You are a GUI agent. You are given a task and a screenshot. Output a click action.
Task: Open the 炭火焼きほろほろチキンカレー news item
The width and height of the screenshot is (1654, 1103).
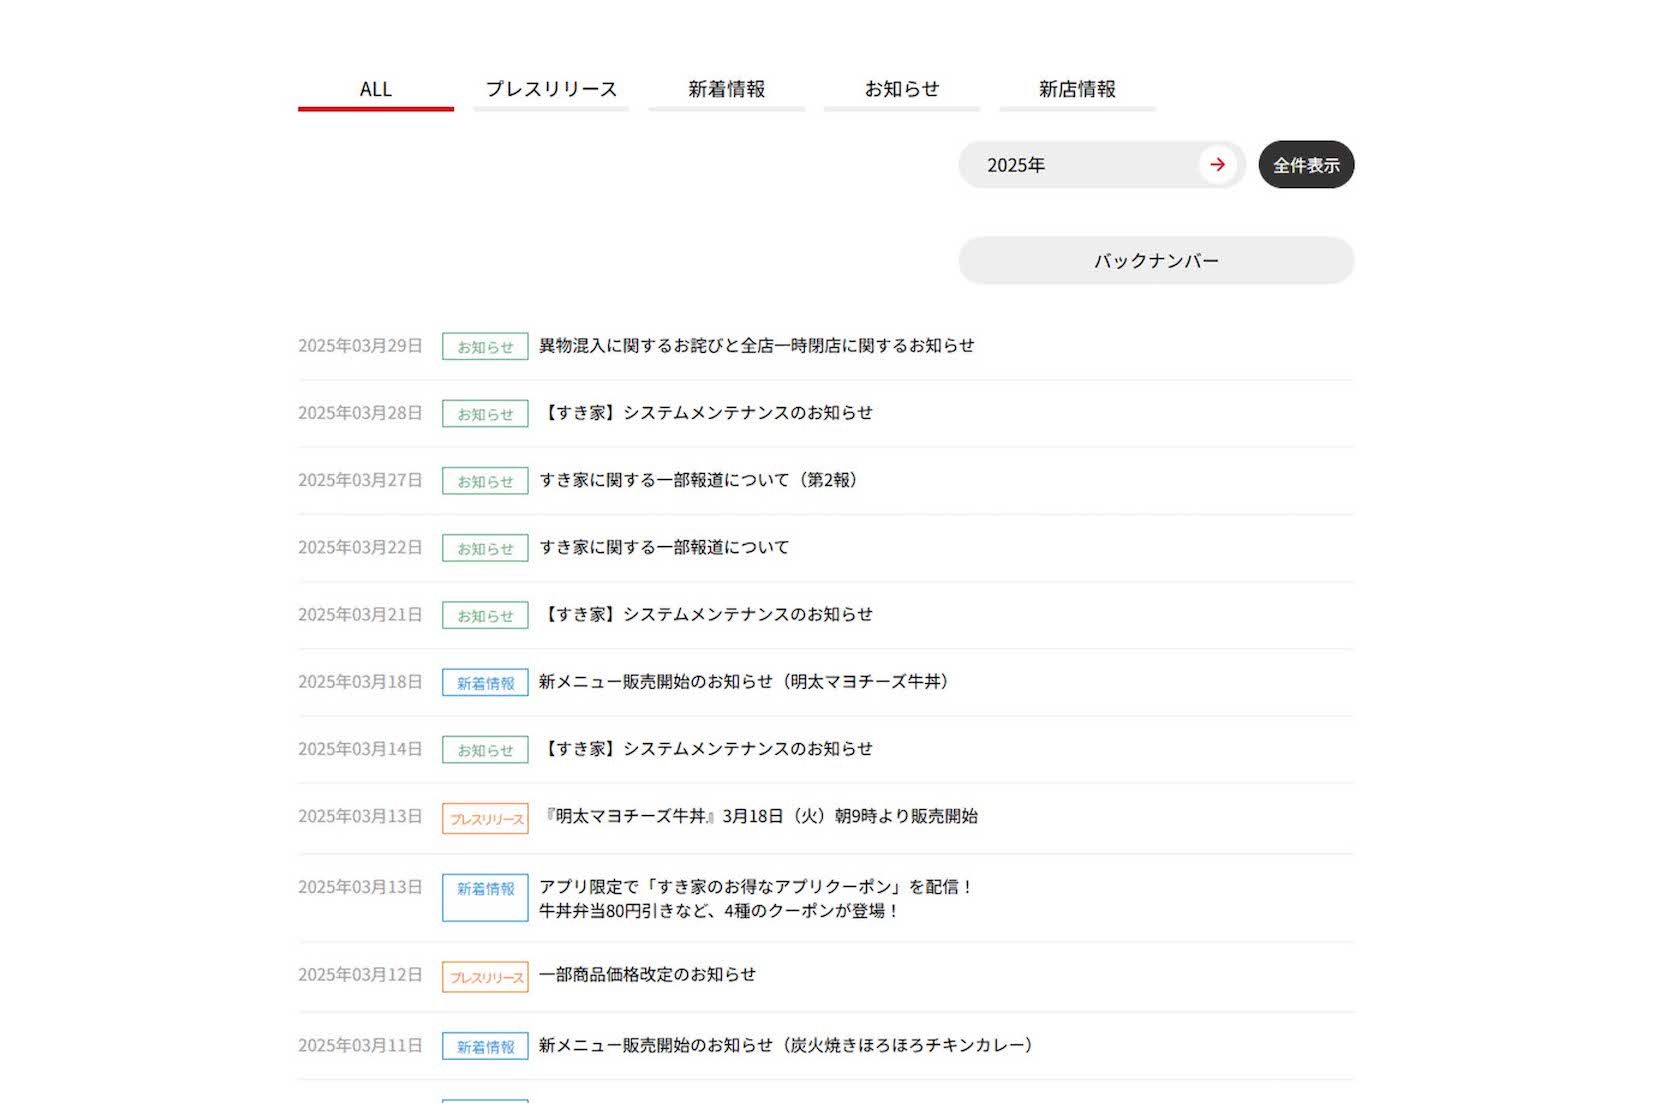tap(786, 1044)
